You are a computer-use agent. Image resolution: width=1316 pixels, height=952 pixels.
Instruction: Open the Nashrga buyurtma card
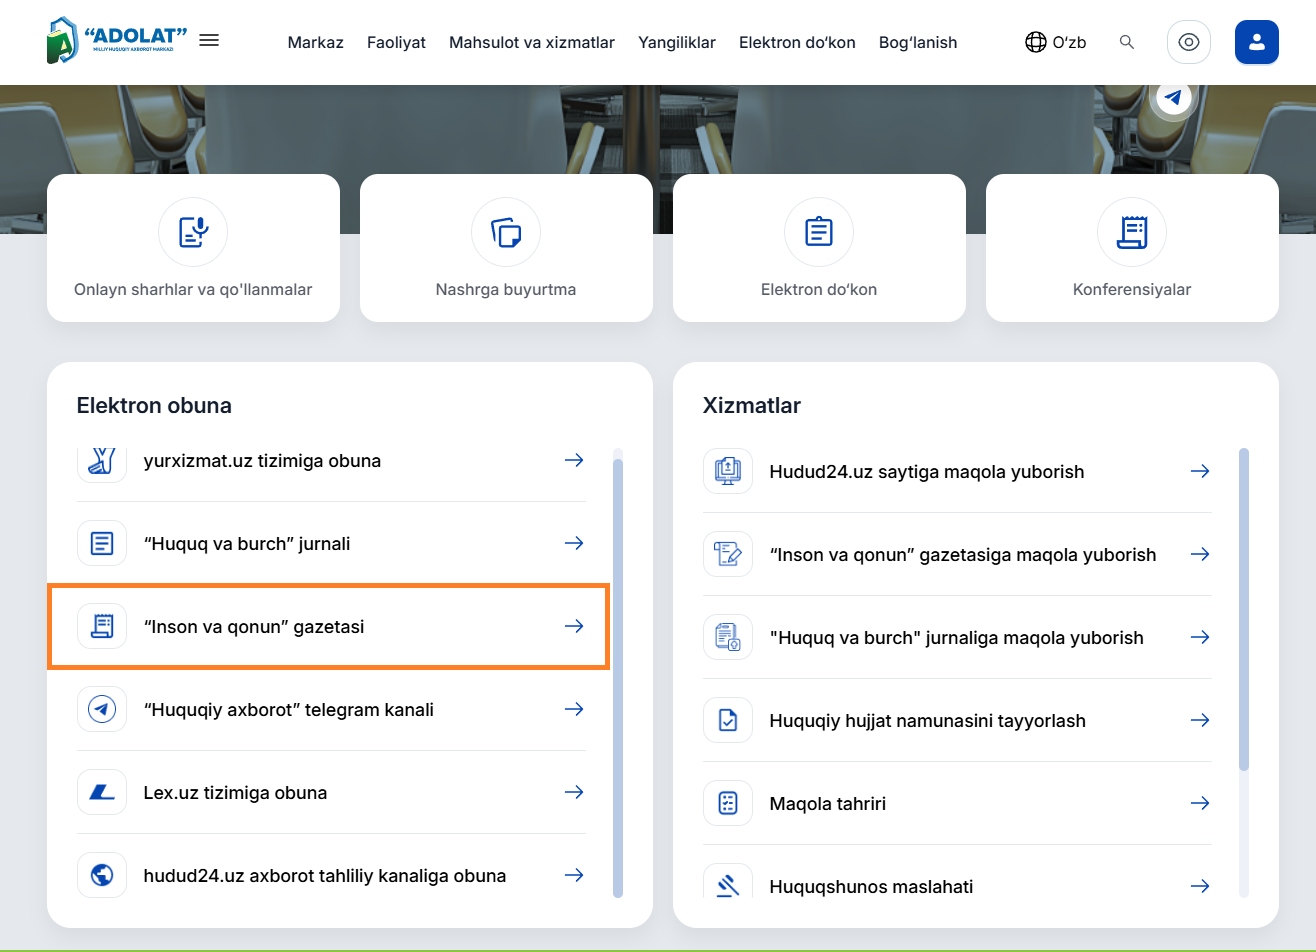[506, 248]
